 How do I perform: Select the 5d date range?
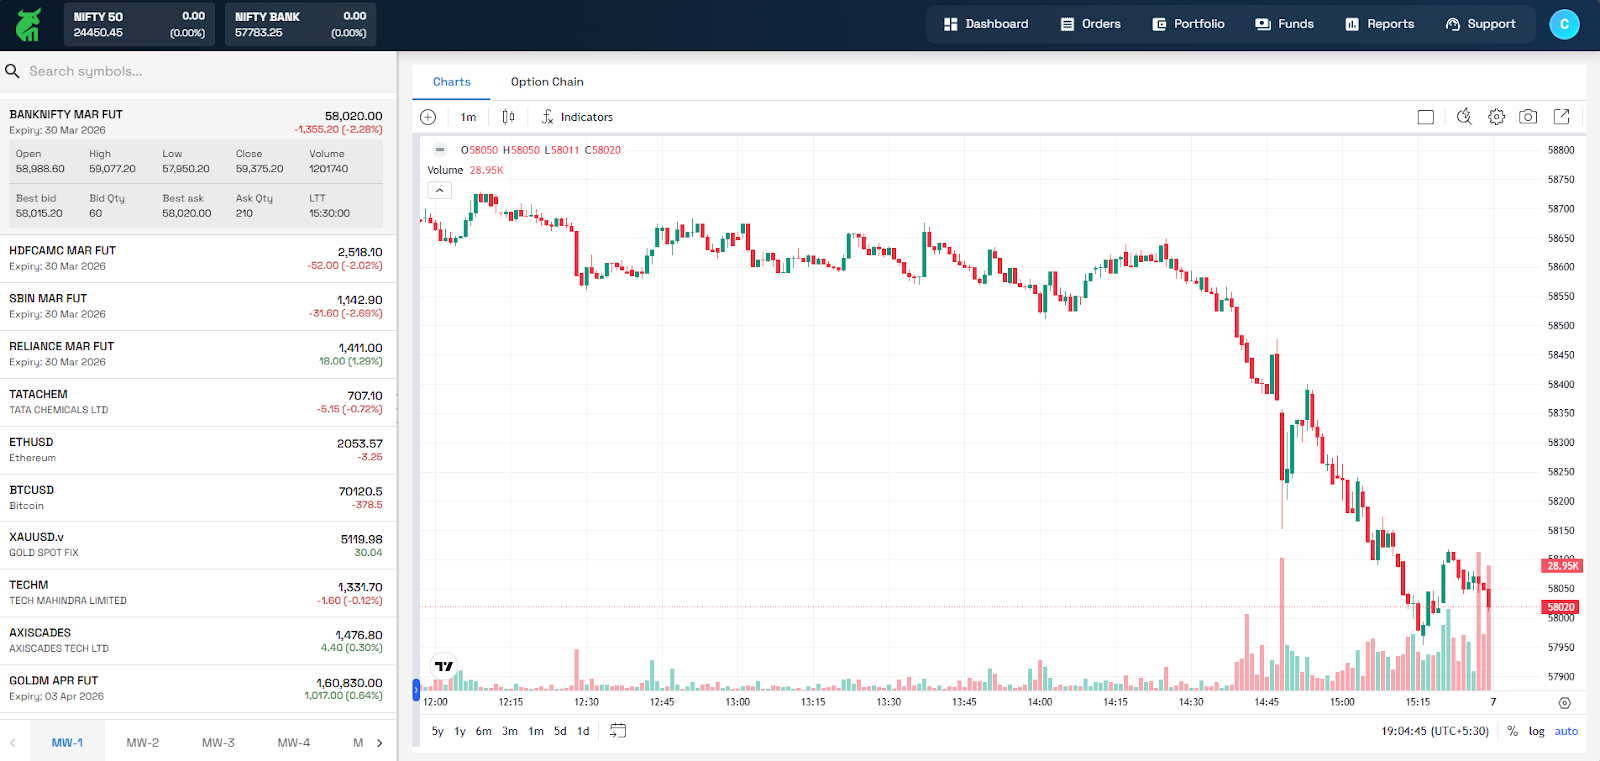pyautogui.click(x=560, y=731)
